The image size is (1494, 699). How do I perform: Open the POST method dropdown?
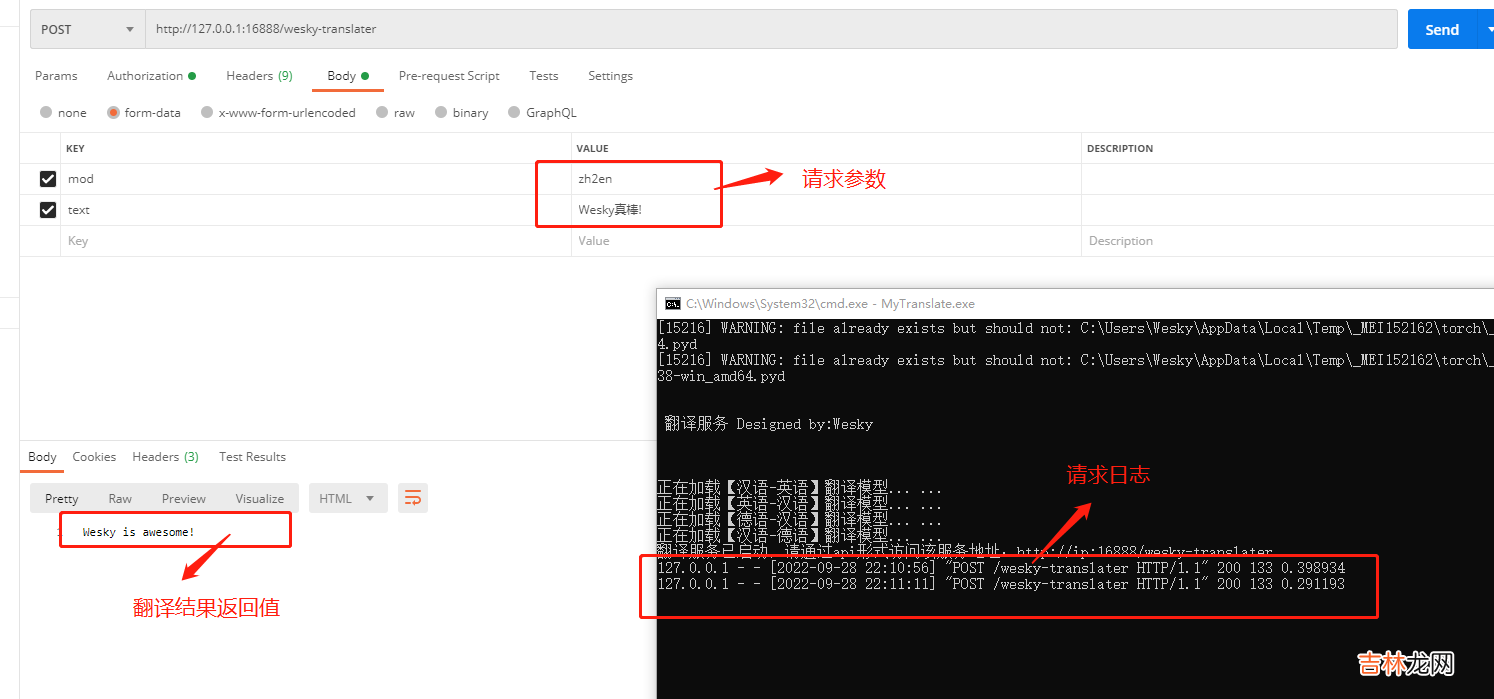[87, 30]
